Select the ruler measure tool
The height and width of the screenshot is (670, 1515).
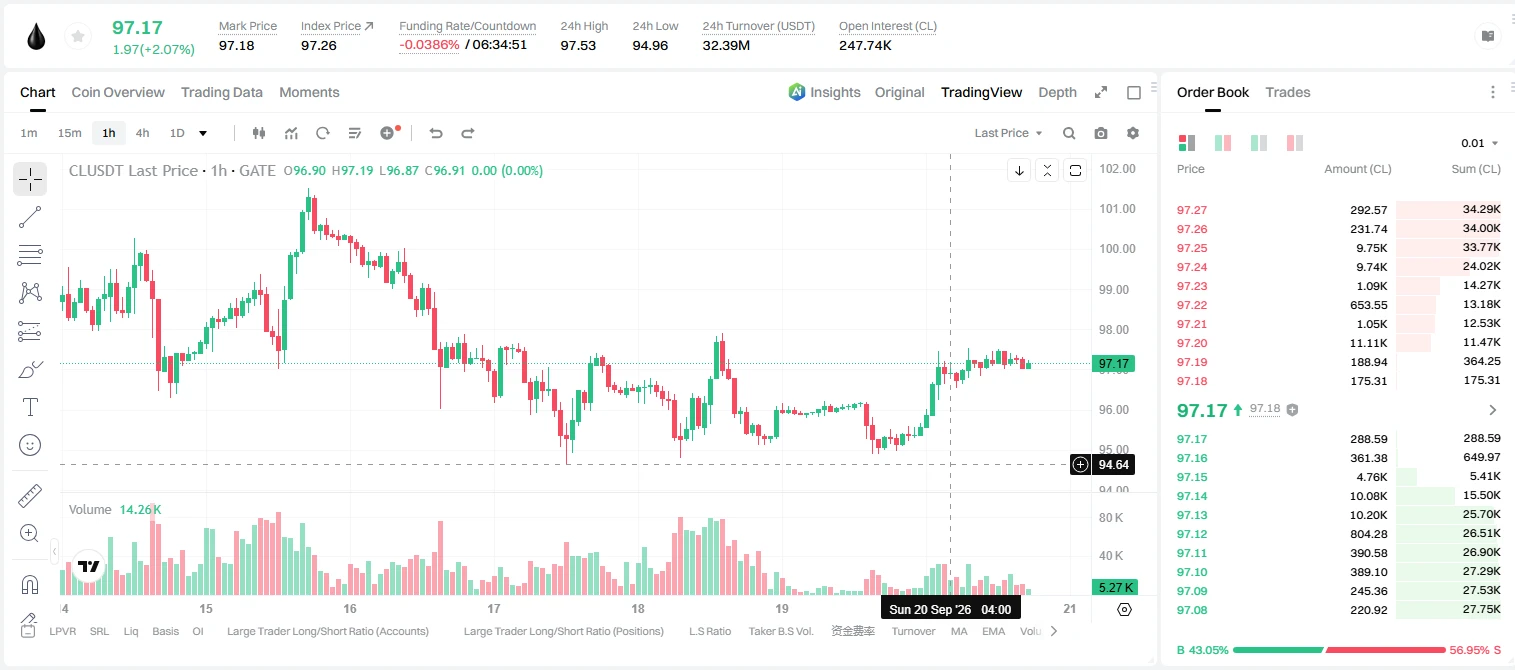click(x=30, y=496)
